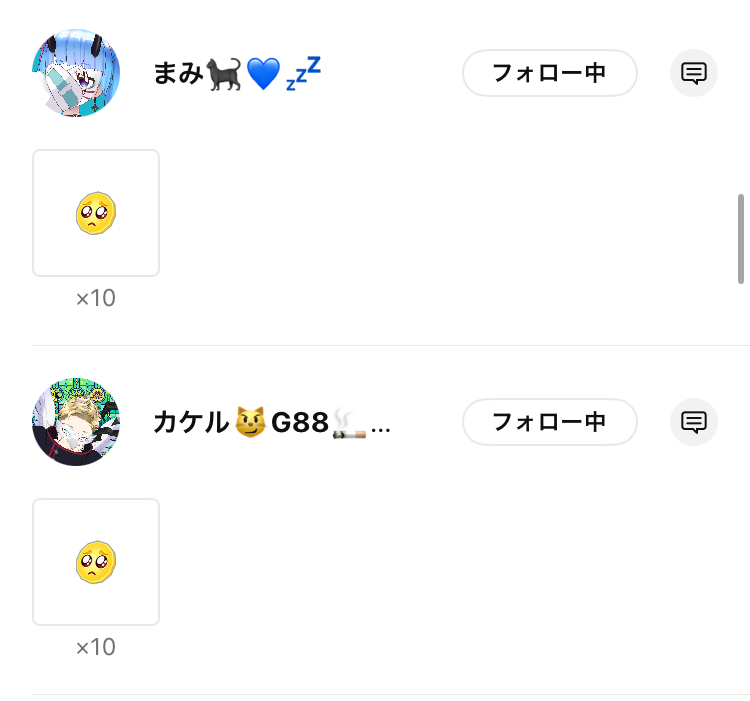
Task: Open まみ's blue-haired avatar profile
Action: point(76,73)
